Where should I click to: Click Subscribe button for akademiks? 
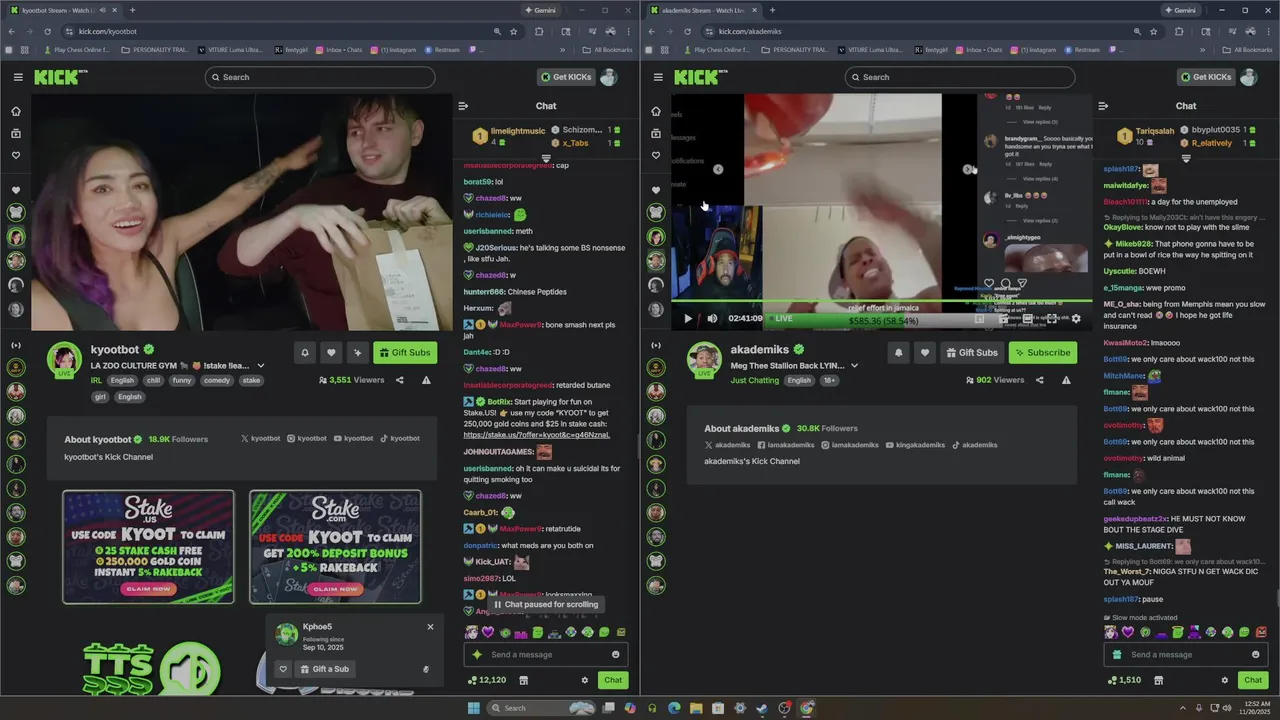tap(1042, 352)
